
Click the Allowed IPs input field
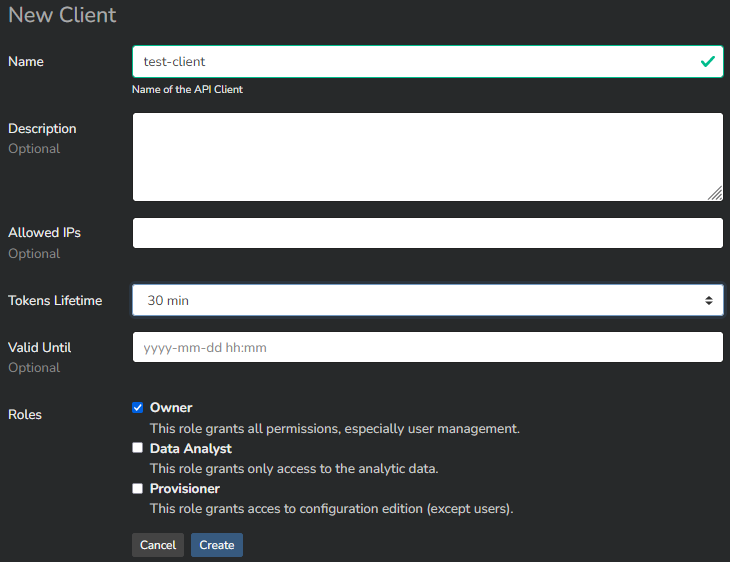(427, 233)
